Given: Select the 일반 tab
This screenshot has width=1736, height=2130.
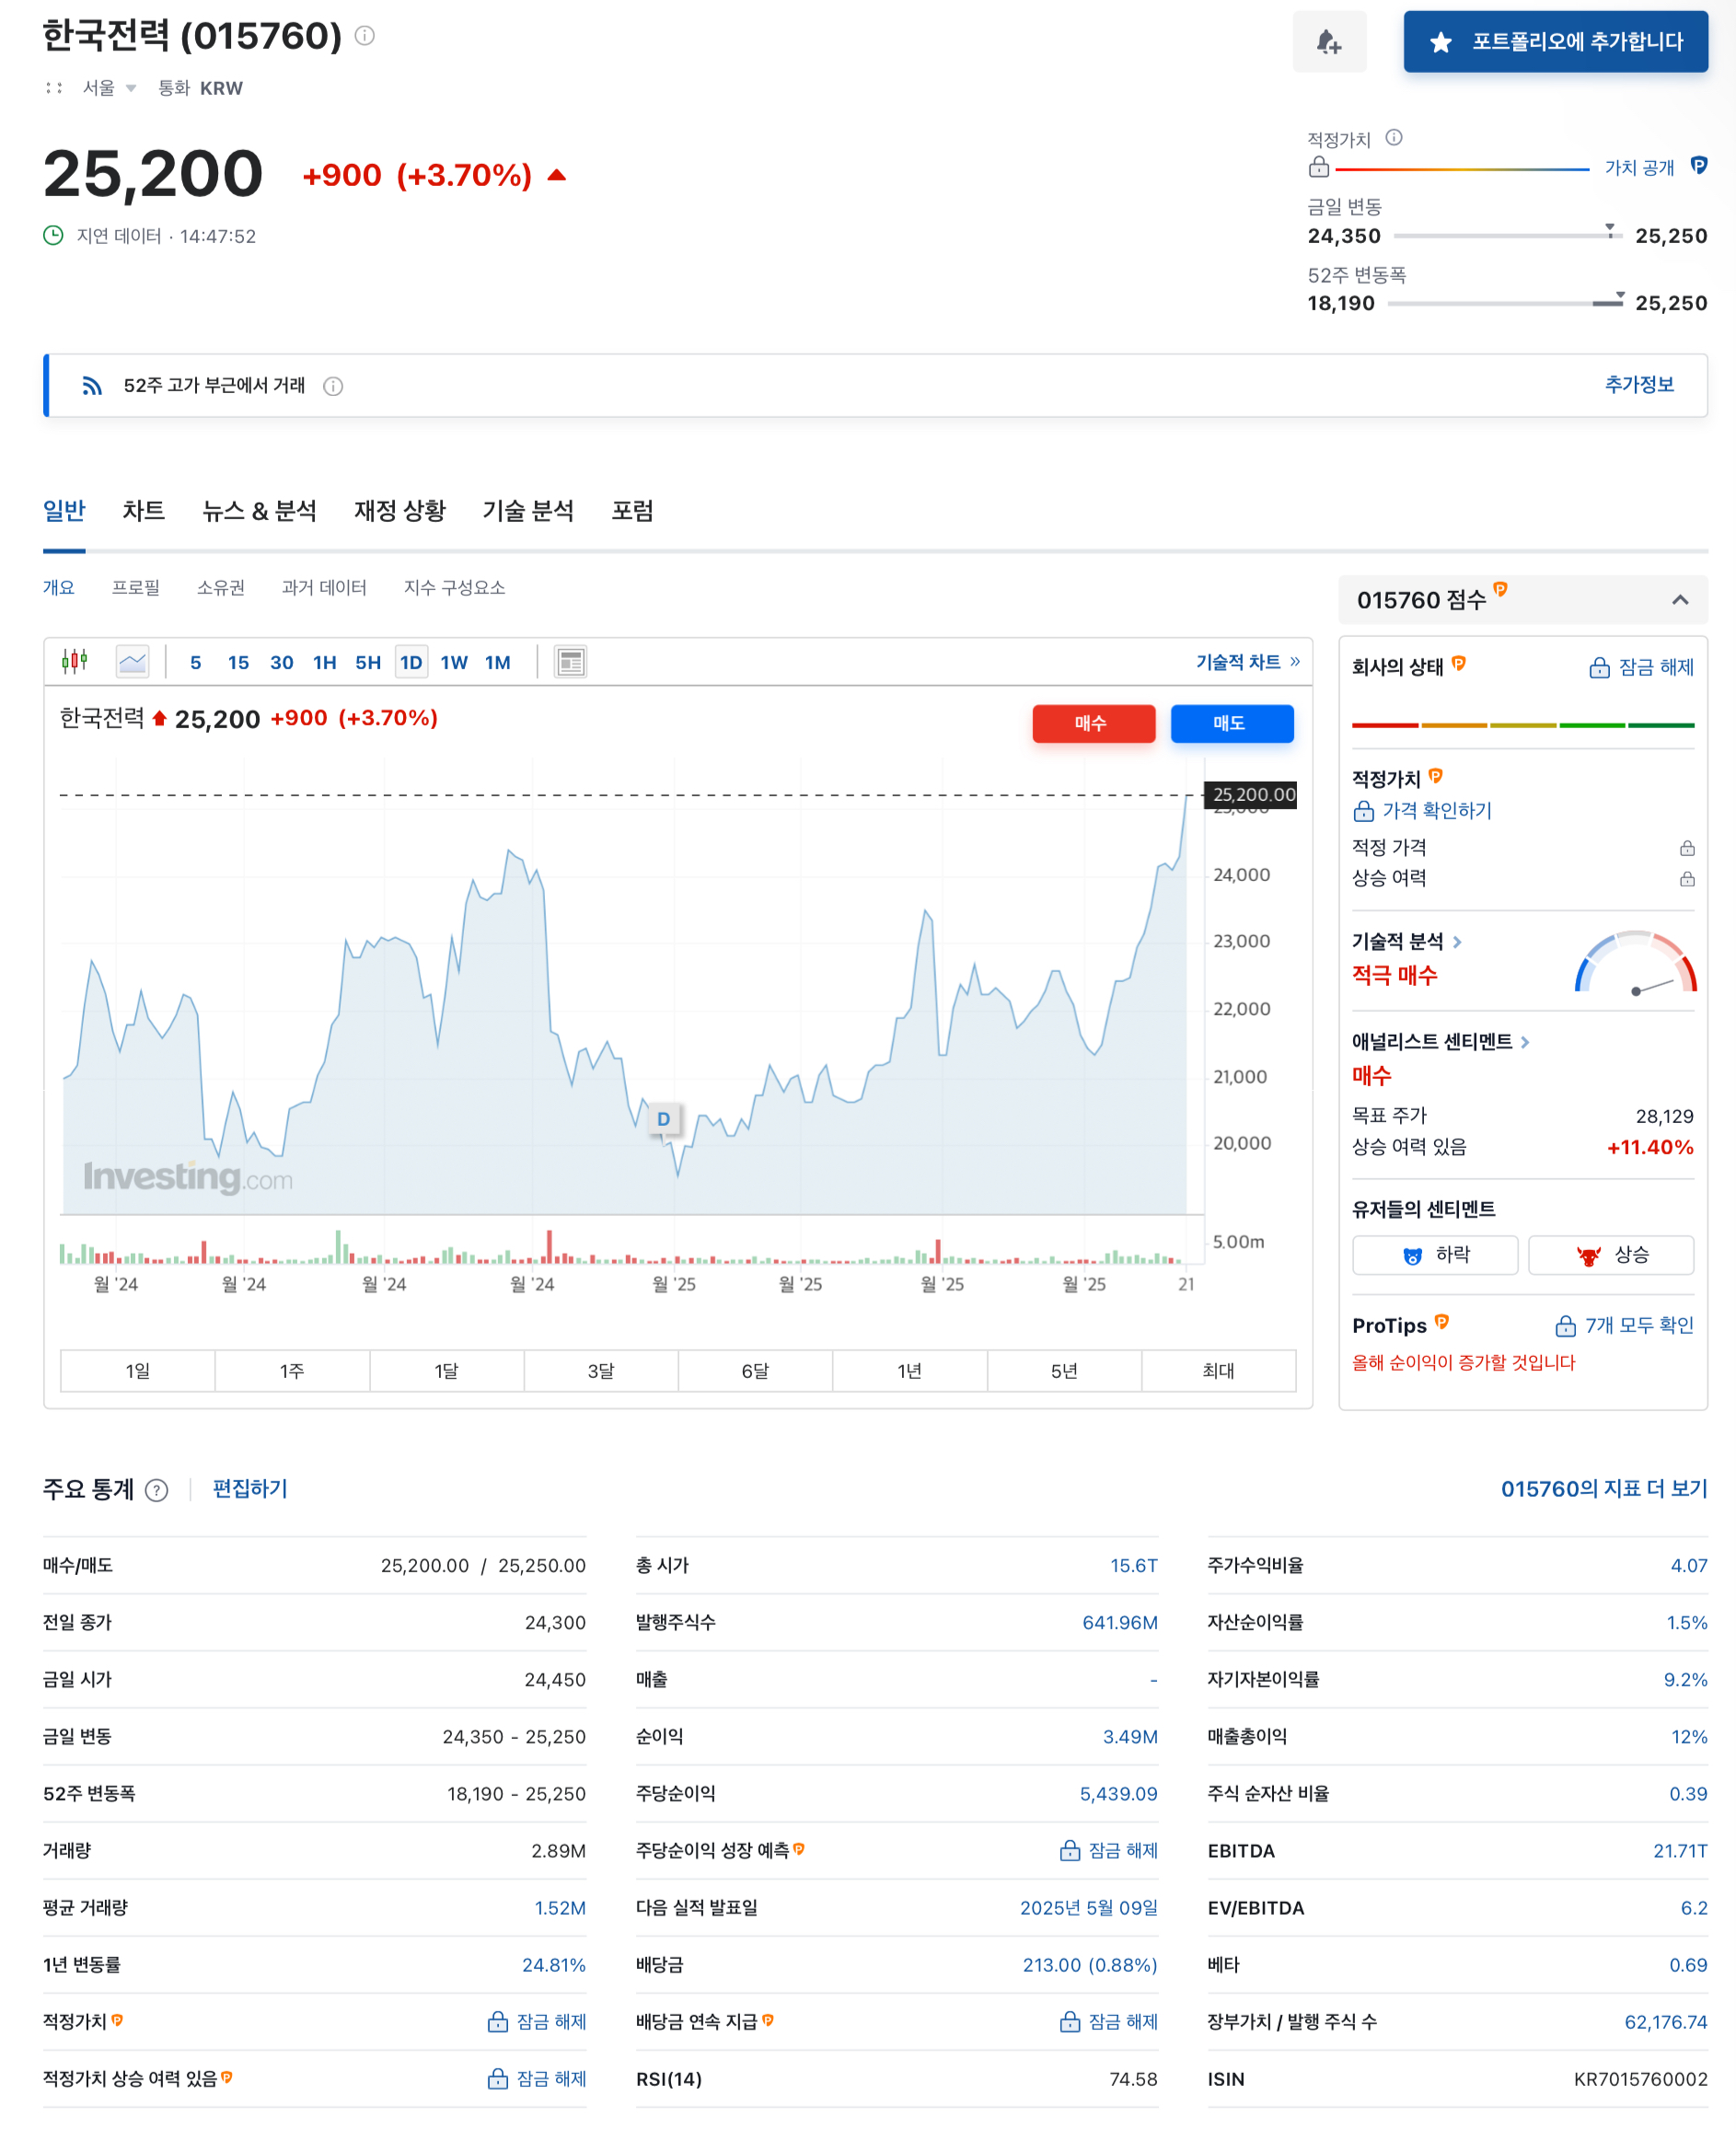Looking at the screenshot, I should coord(64,511).
